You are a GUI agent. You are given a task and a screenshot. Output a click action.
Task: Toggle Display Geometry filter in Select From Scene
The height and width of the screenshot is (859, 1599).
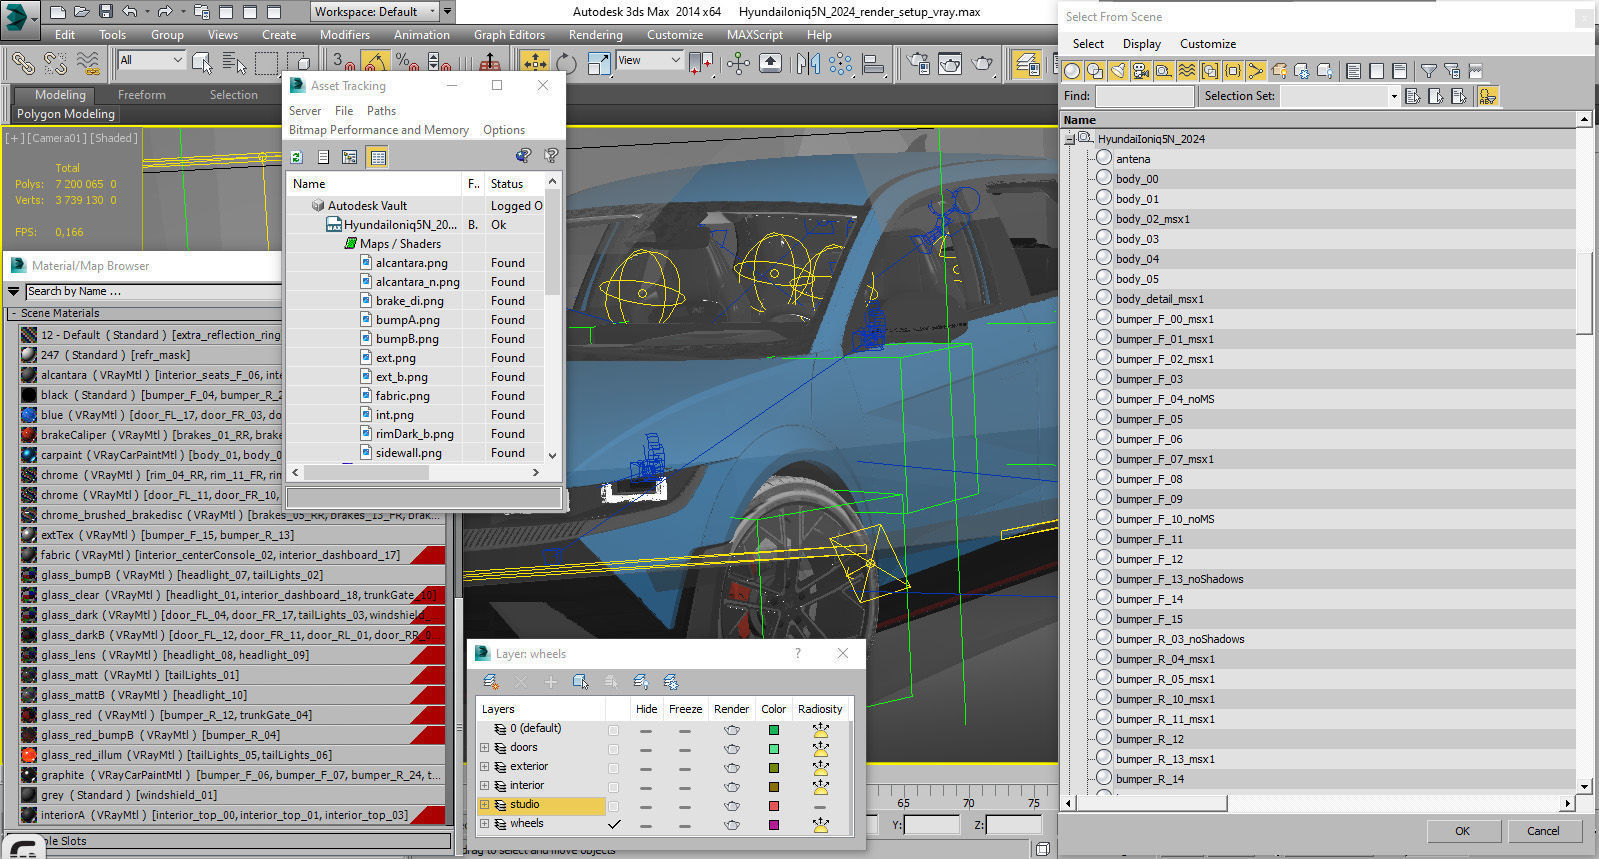pos(1072,71)
